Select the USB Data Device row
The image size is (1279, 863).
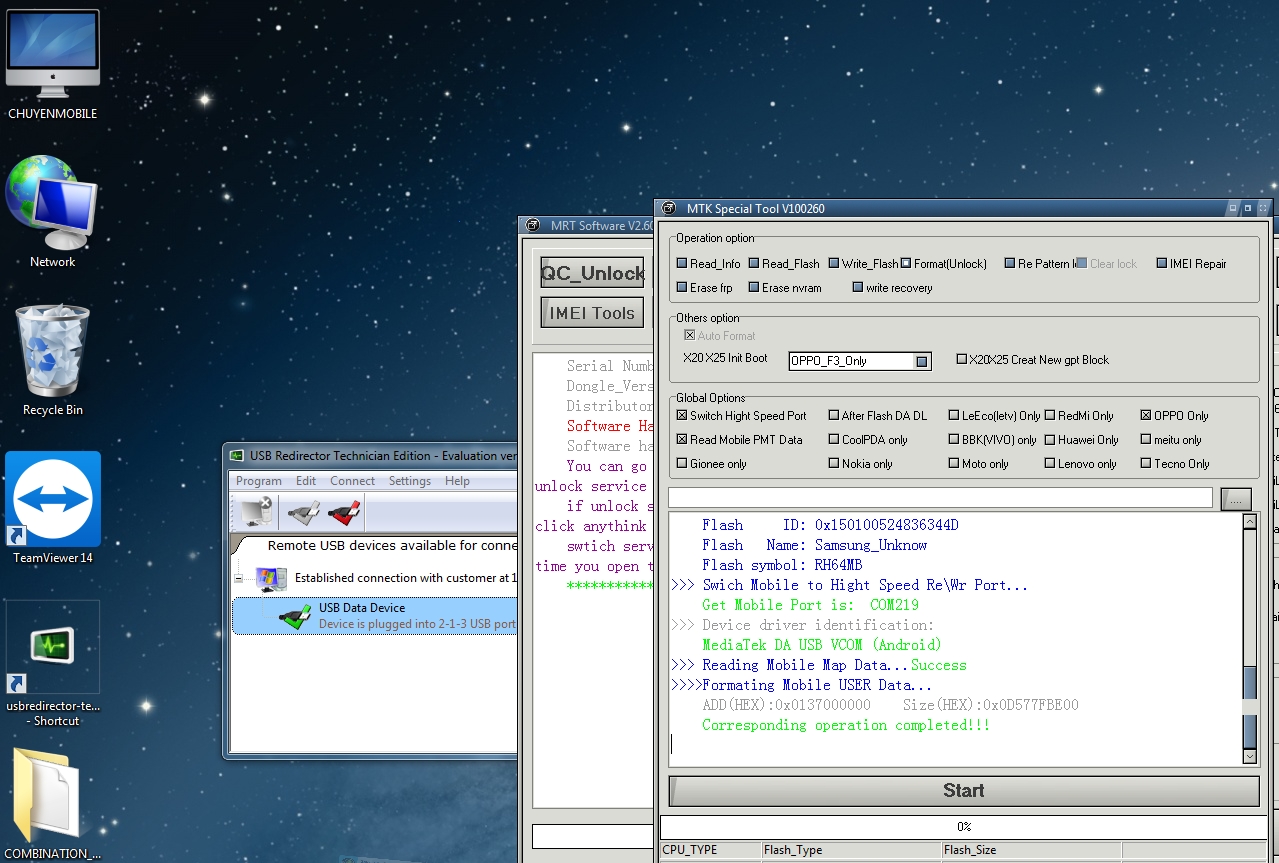coord(375,616)
